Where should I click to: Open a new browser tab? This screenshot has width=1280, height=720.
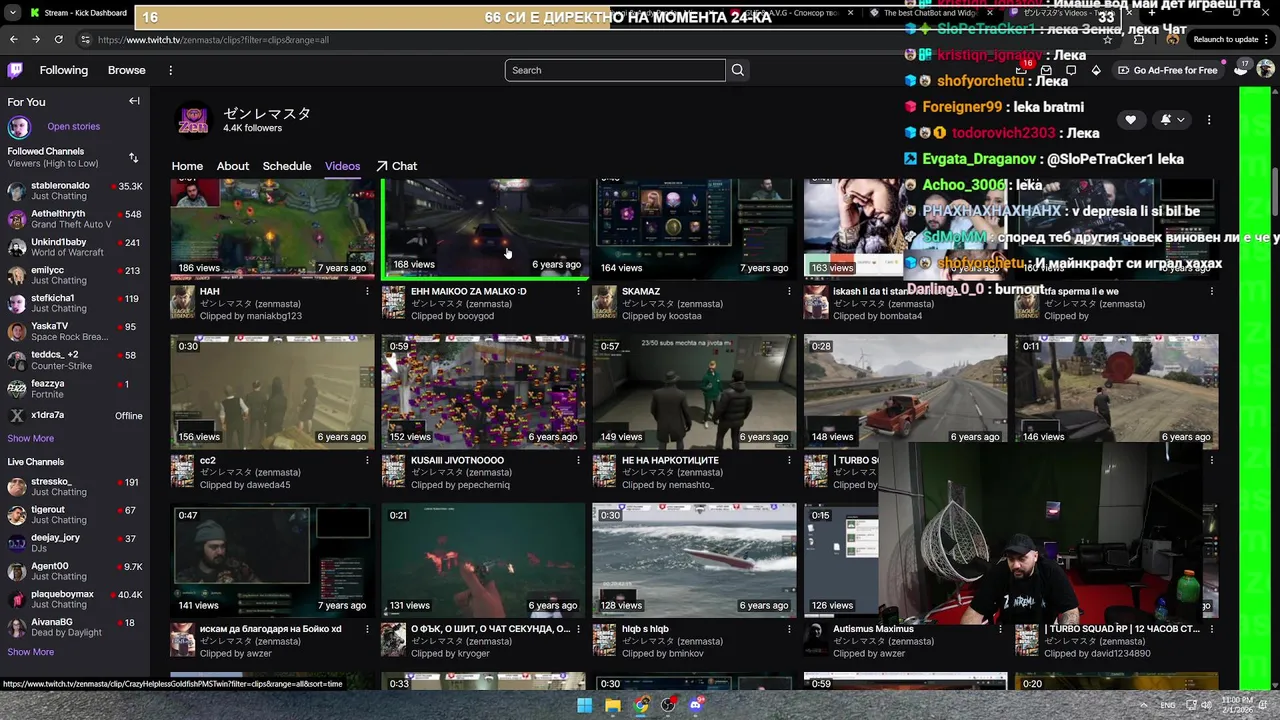click(x=1151, y=13)
